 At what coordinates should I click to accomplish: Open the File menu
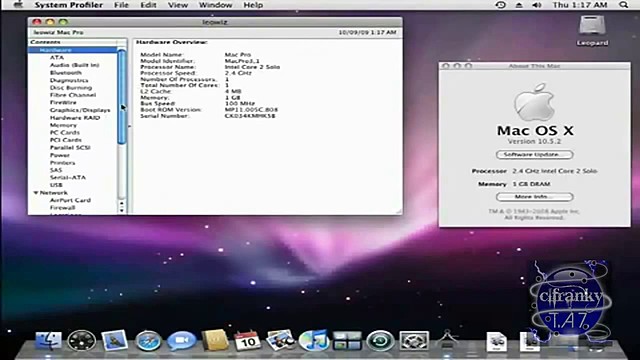coord(121,5)
